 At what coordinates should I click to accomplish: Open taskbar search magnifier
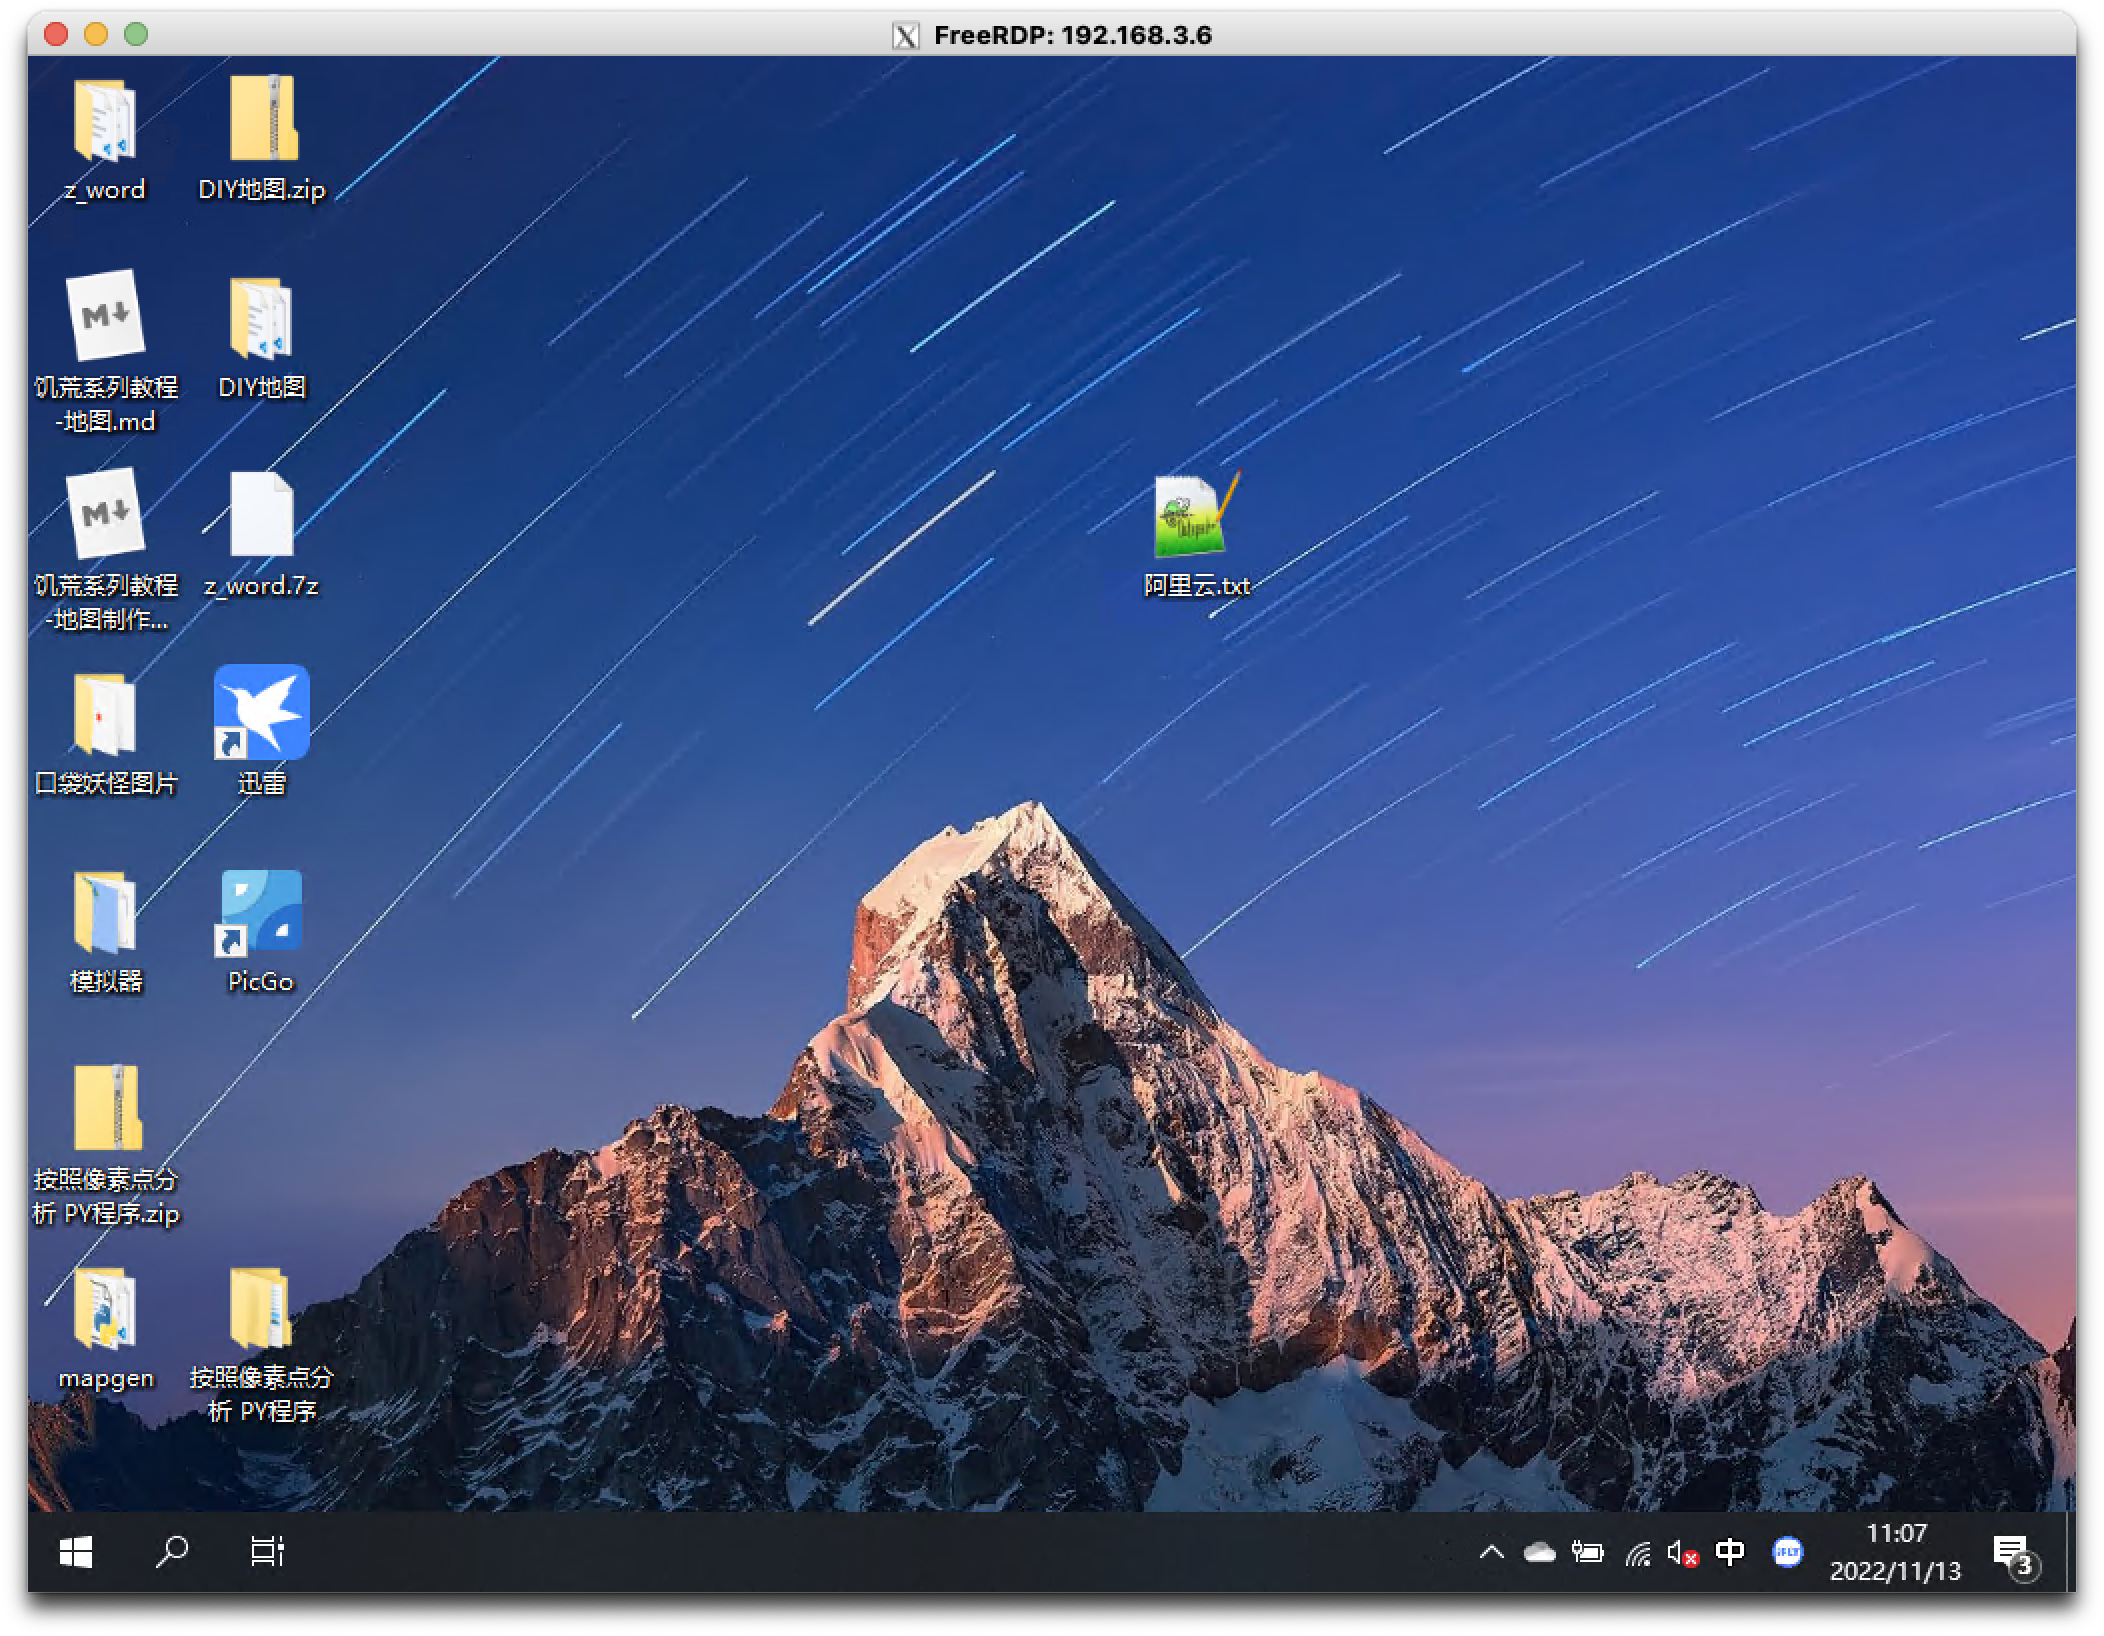[x=172, y=1551]
